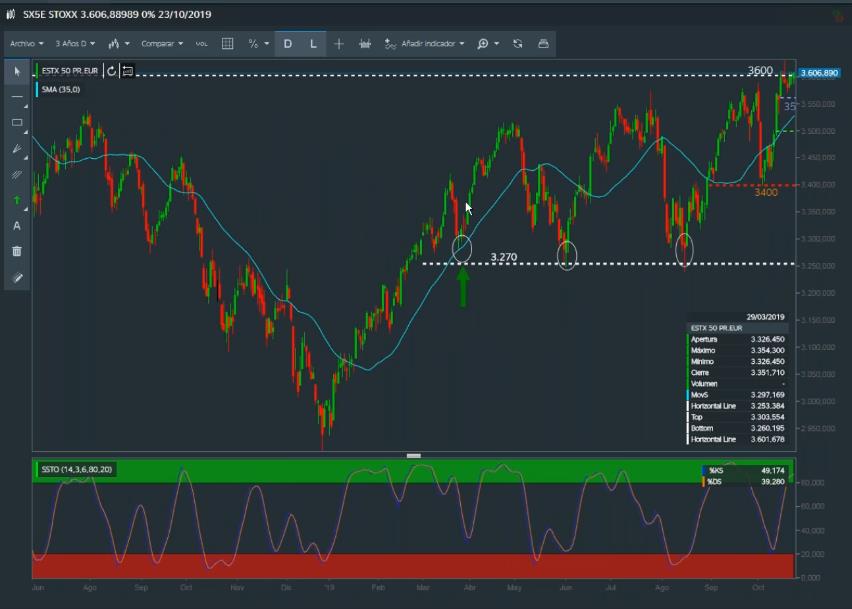Expand the chart type dropdown
Viewport: 852px width, 609px height.
tap(119, 44)
